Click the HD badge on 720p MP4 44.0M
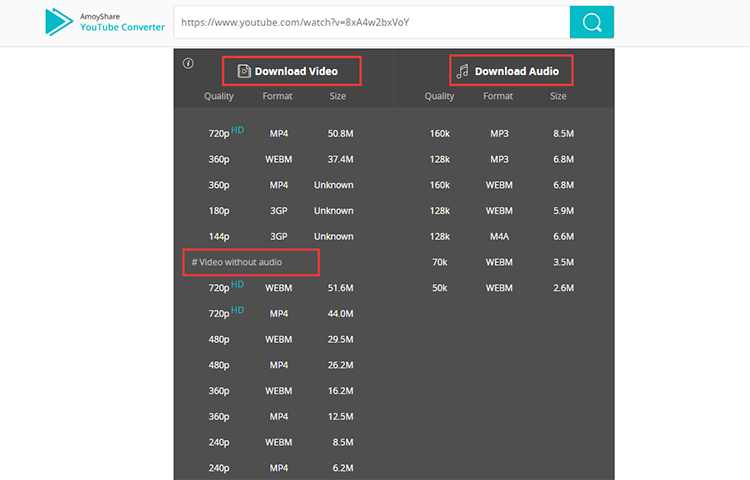The height and width of the screenshot is (480, 750). pos(238,310)
